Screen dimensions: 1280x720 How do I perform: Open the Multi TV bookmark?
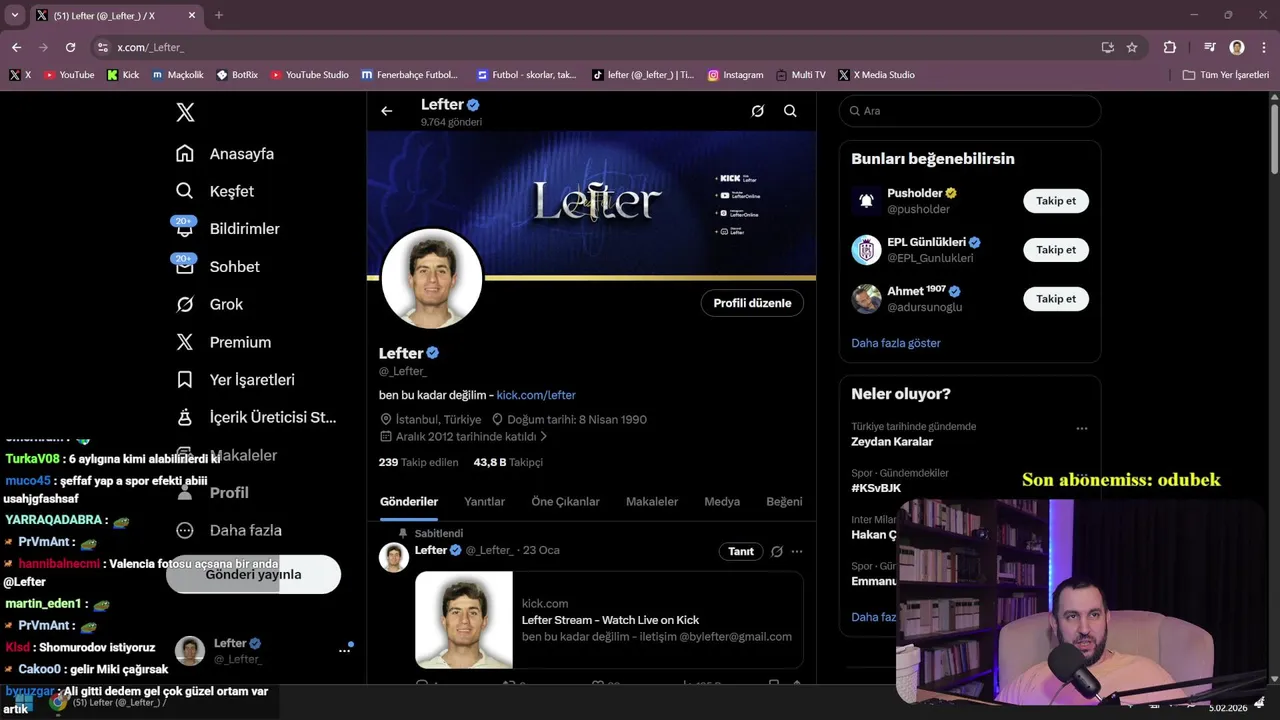tap(801, 75)
